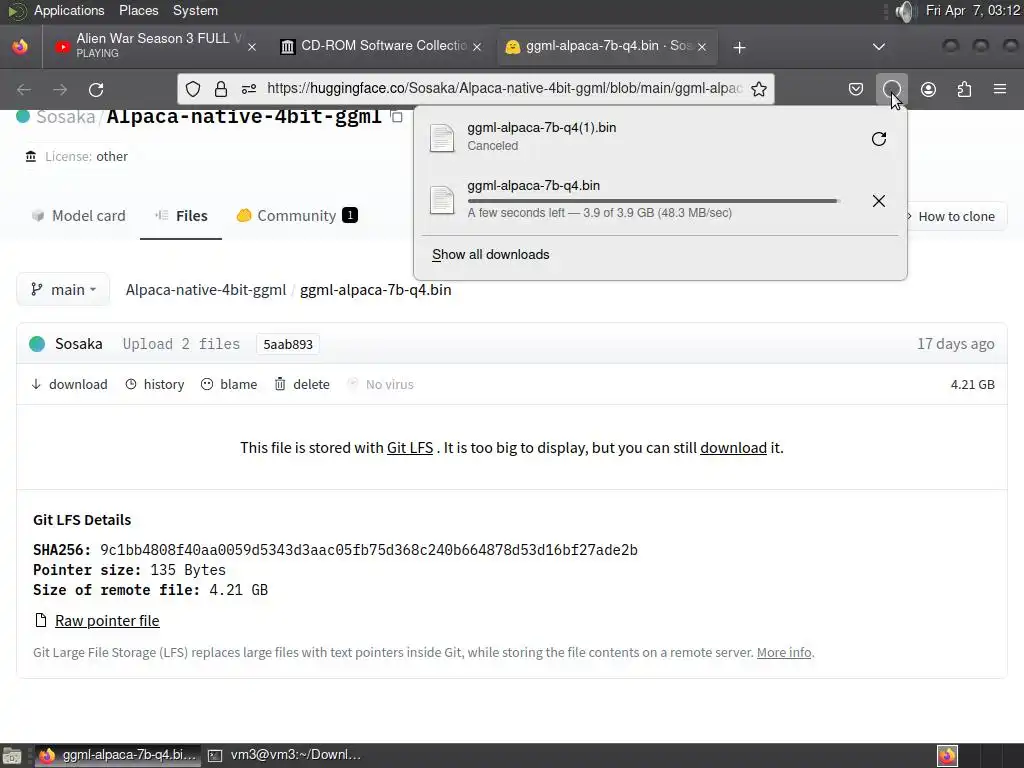Open the extensions puzzle icon
The width and height of the screenshot is (1024, 768).
tap(964, 89)
